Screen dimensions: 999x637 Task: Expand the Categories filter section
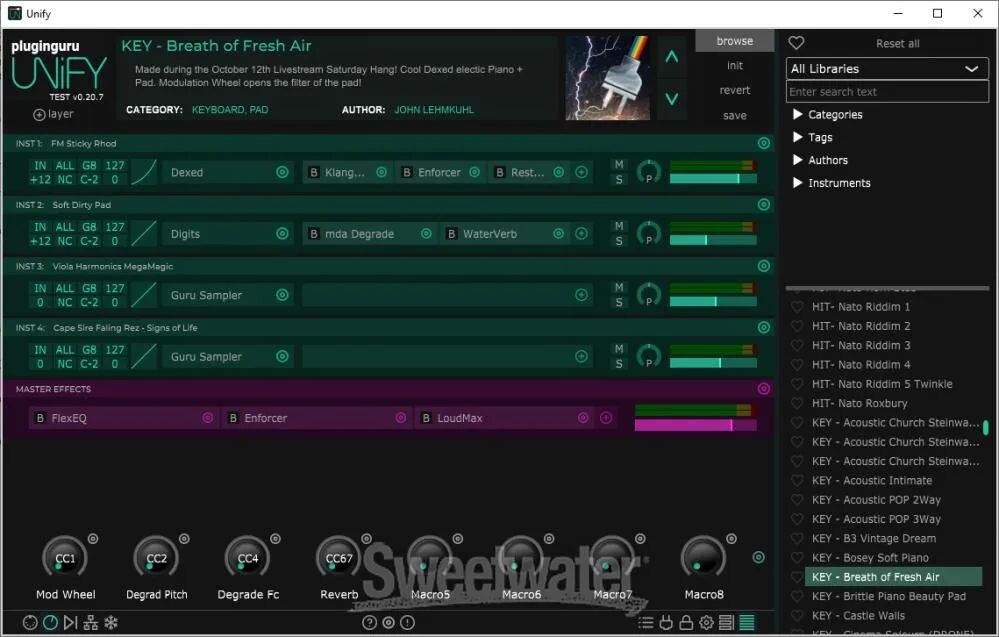(798, 115)
